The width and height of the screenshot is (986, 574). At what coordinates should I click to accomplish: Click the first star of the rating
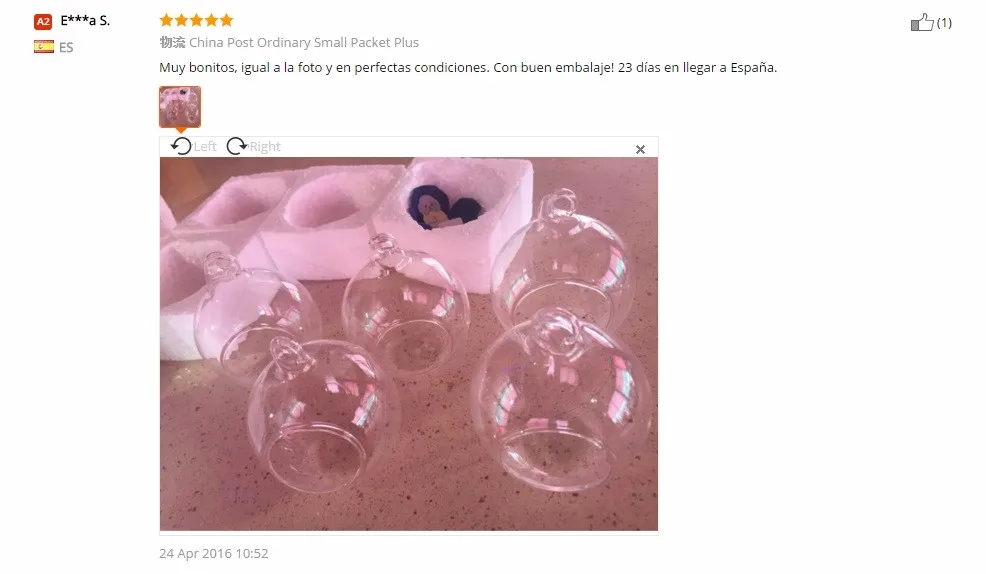click(166, 20)
